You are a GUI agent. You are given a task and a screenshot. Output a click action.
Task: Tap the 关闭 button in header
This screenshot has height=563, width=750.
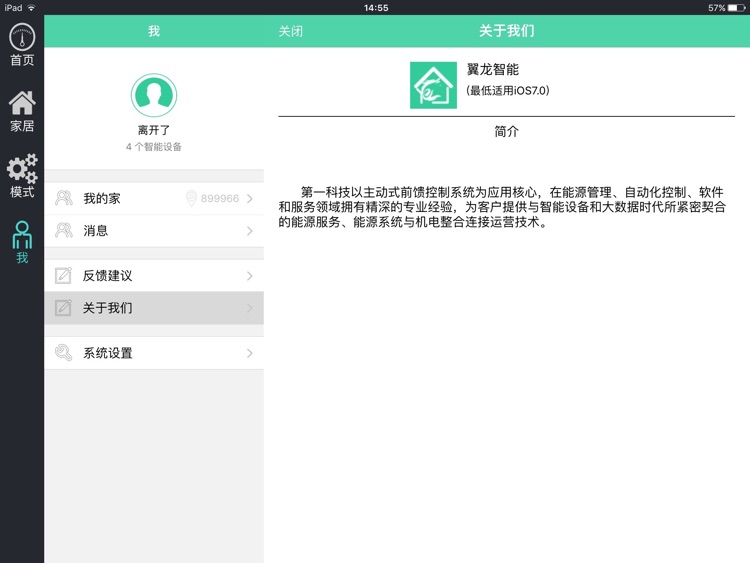[x=291, y=32]
